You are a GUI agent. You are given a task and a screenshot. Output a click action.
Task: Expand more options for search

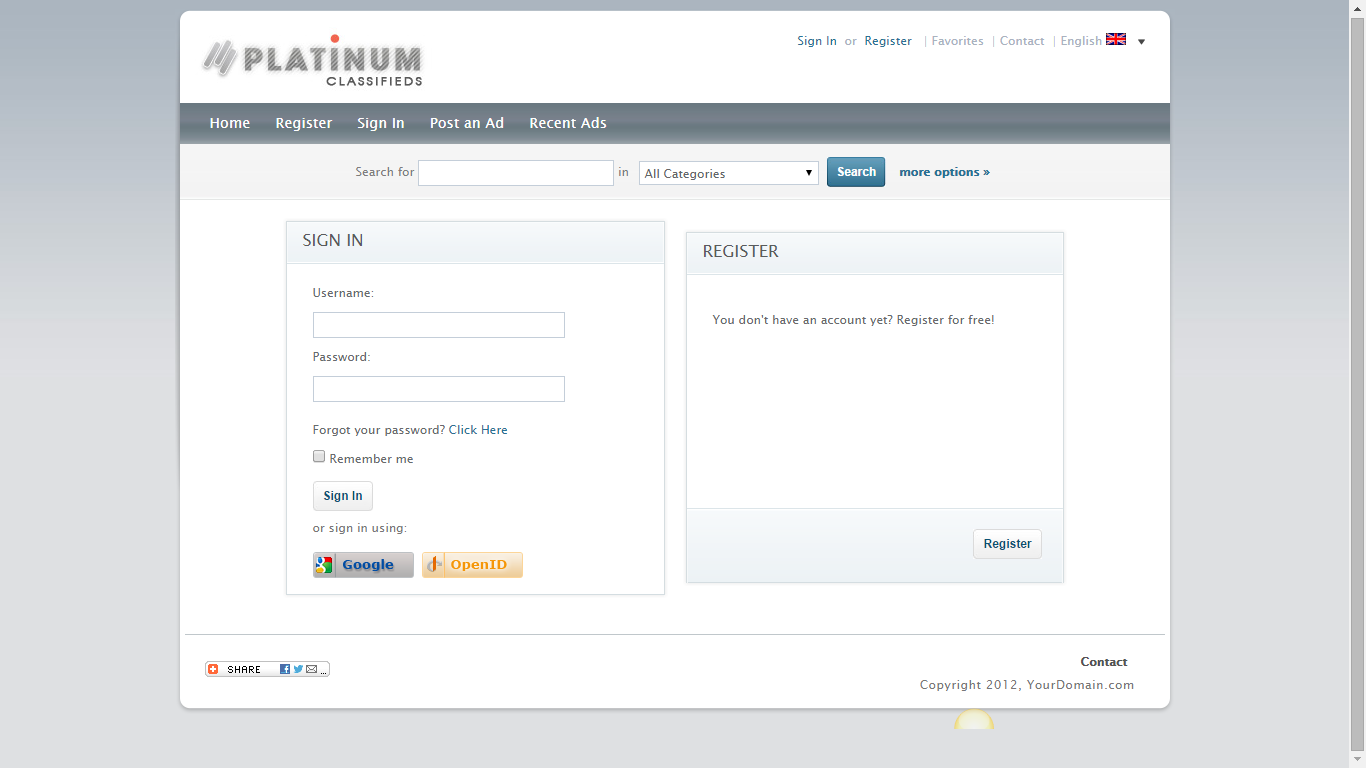(944, 172)
